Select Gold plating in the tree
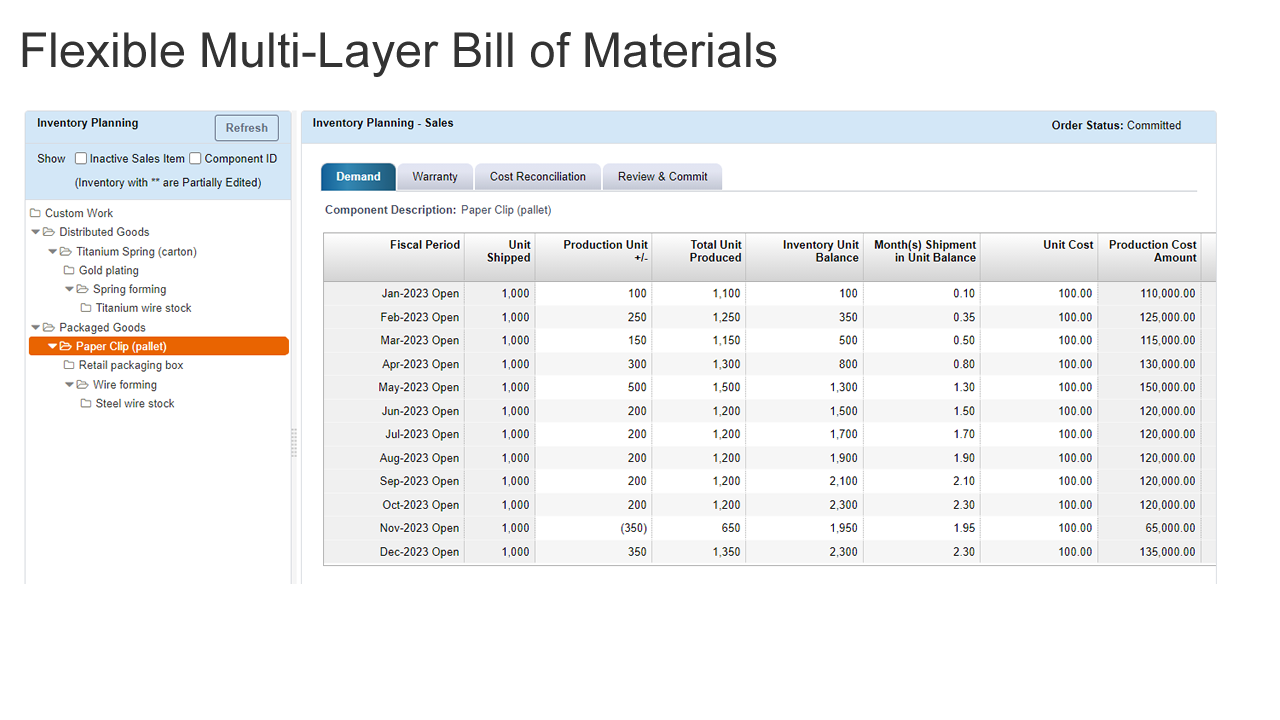The width and height of the screenshot is (1280, 720). click(x=109, y=270)
